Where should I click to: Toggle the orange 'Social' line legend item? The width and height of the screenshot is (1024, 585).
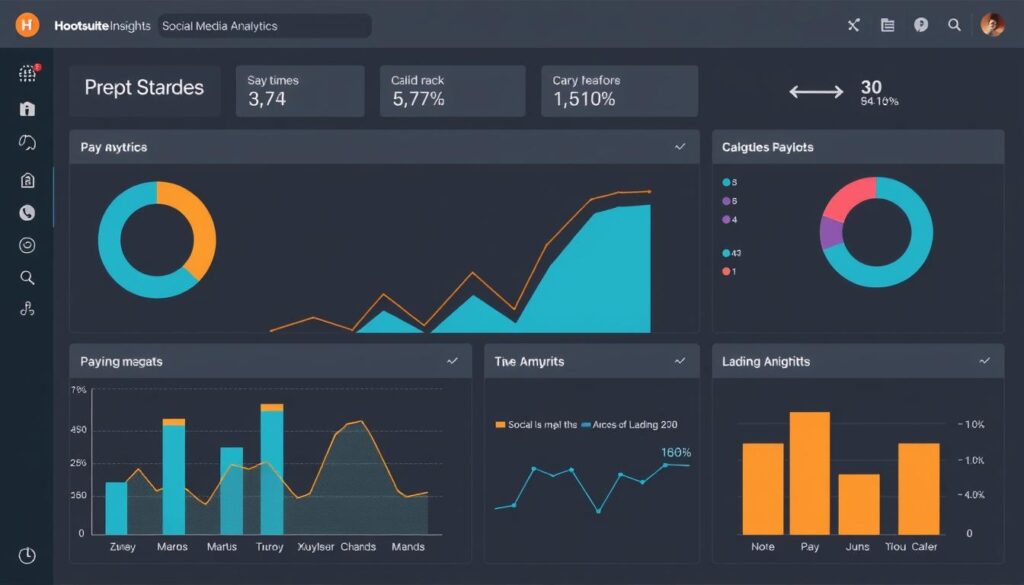[534, 425]
